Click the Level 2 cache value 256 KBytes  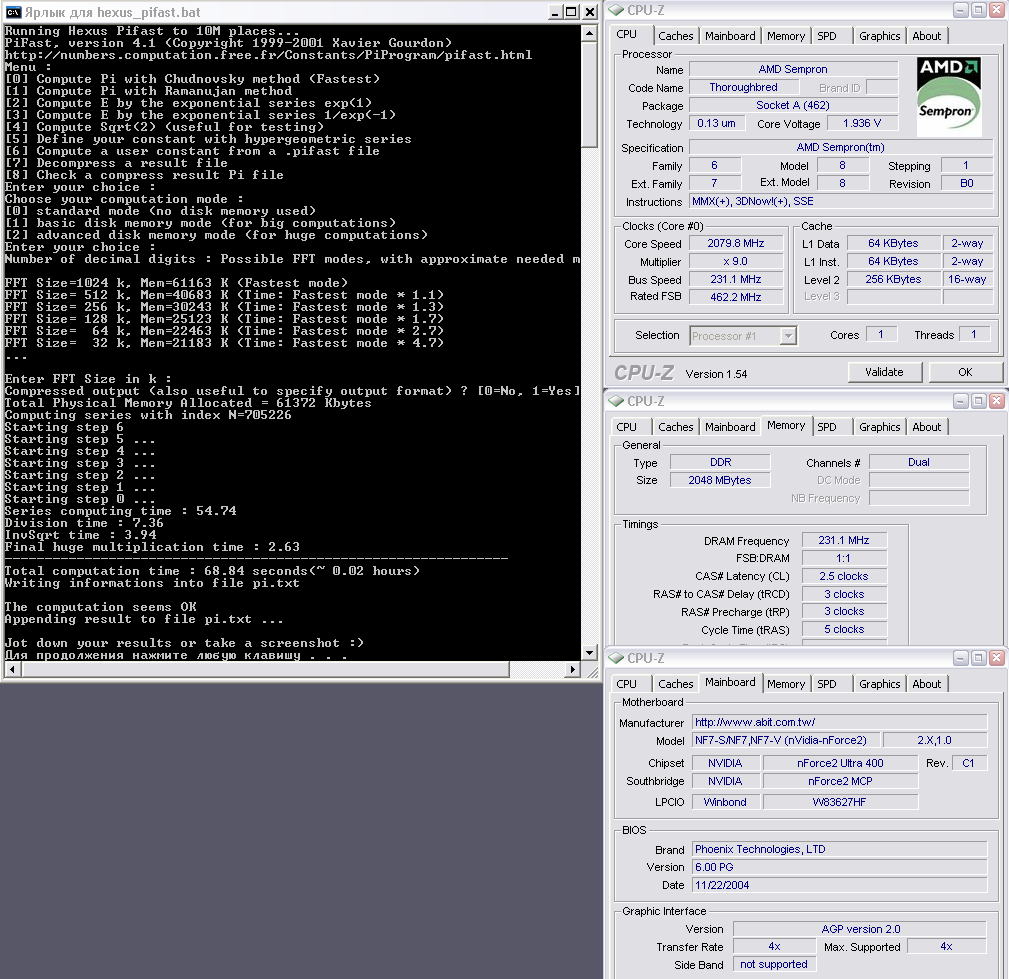point(893,279)
